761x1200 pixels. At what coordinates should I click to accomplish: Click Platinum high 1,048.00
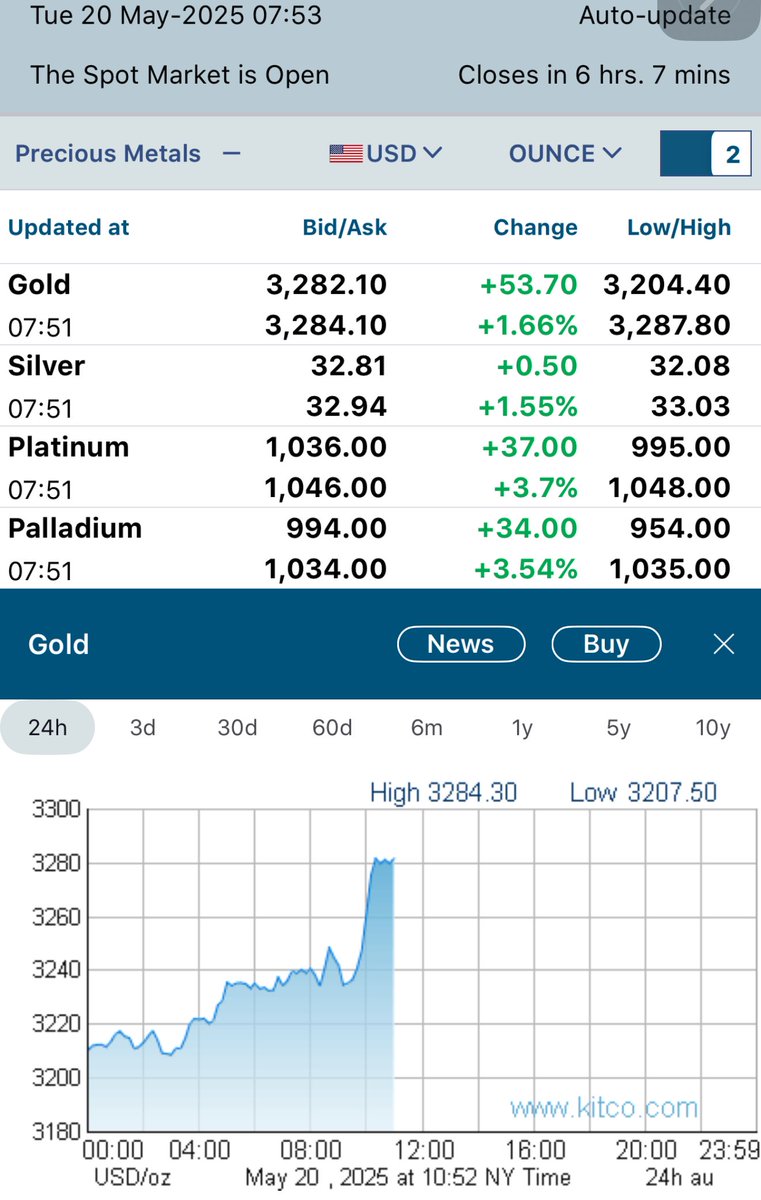pos(671,487)
